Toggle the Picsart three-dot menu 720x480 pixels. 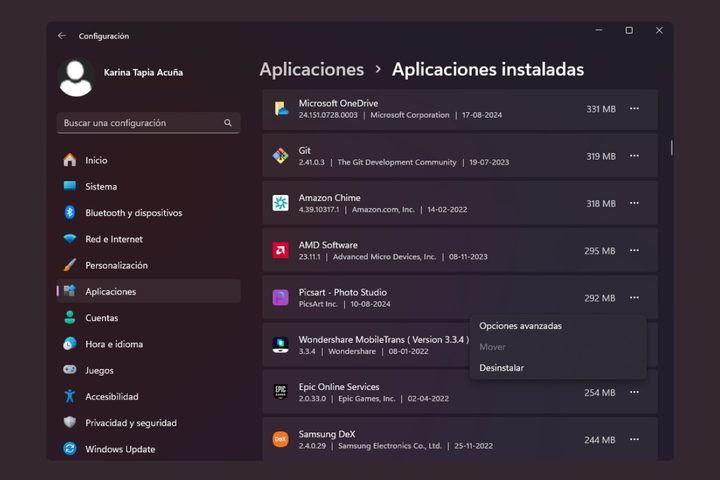click(x=634, y=298)
